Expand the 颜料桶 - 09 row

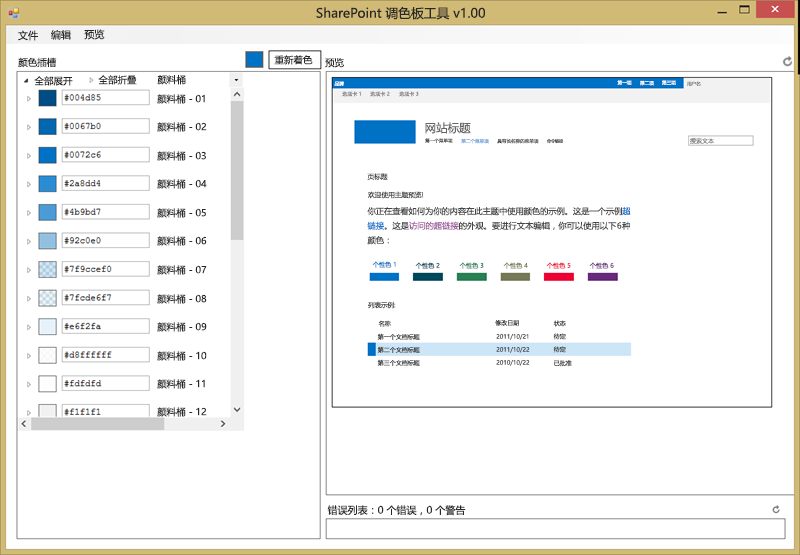tap(29, 327)
